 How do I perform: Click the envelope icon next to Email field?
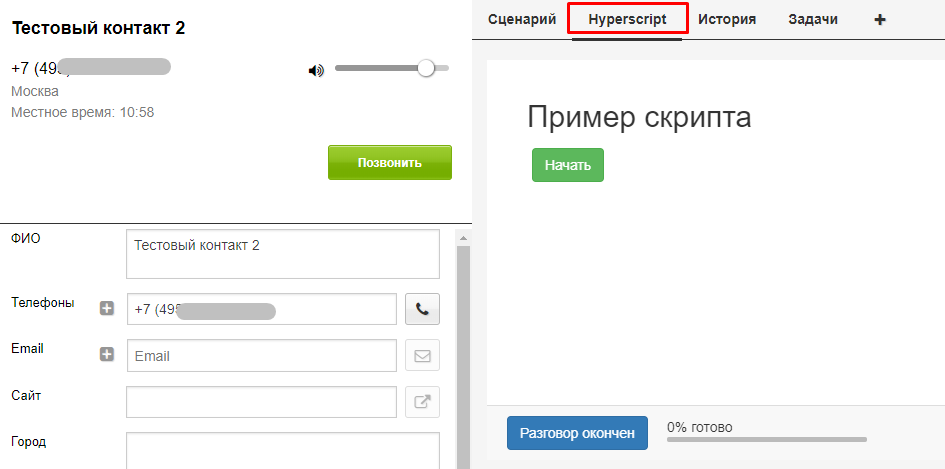[x=422, y=355]
